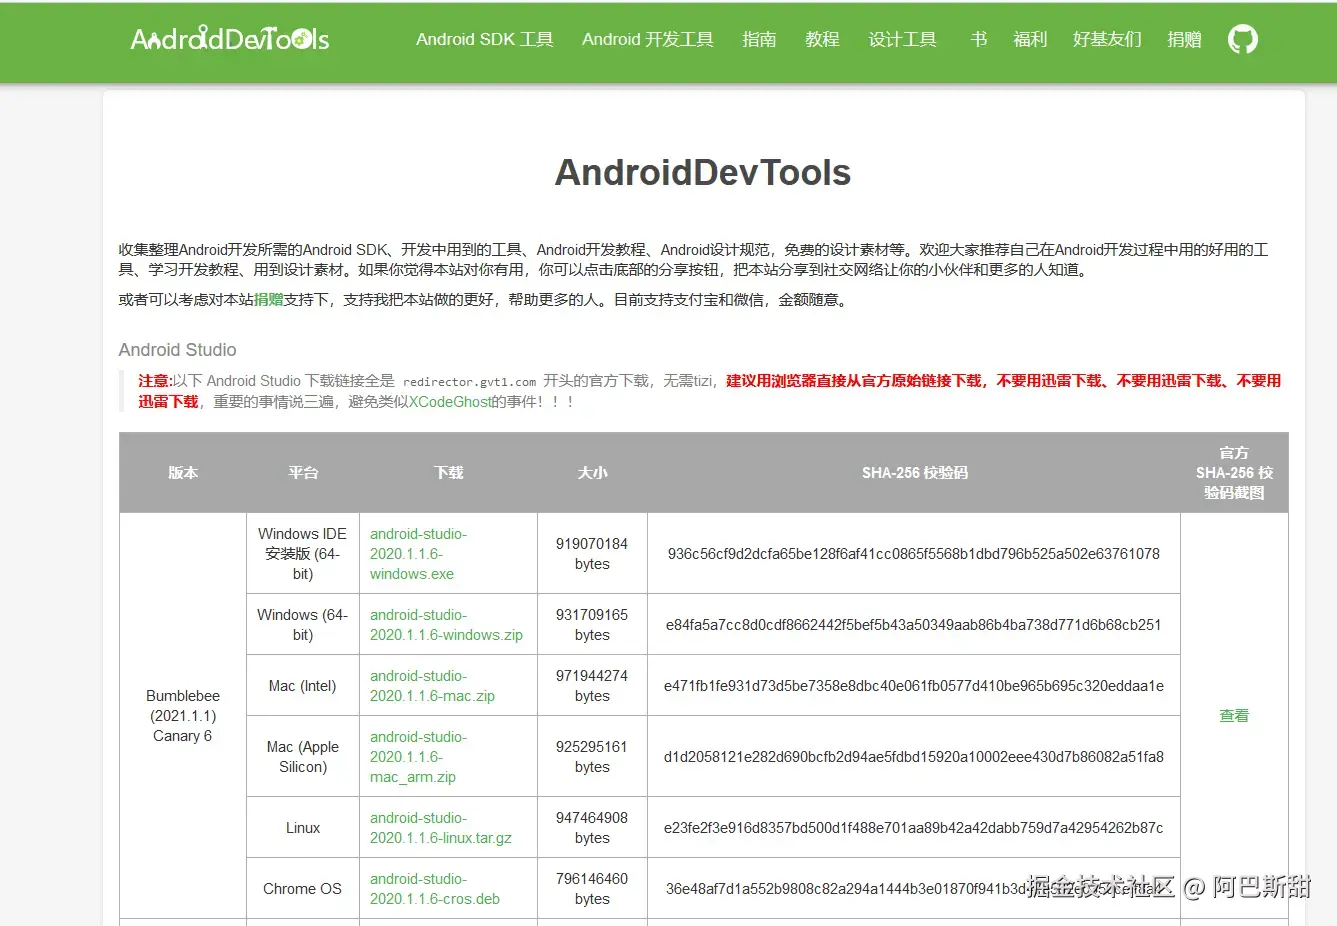Select checksum starting e471fb1fe931
1337x926 pixels.
(914, 686)
